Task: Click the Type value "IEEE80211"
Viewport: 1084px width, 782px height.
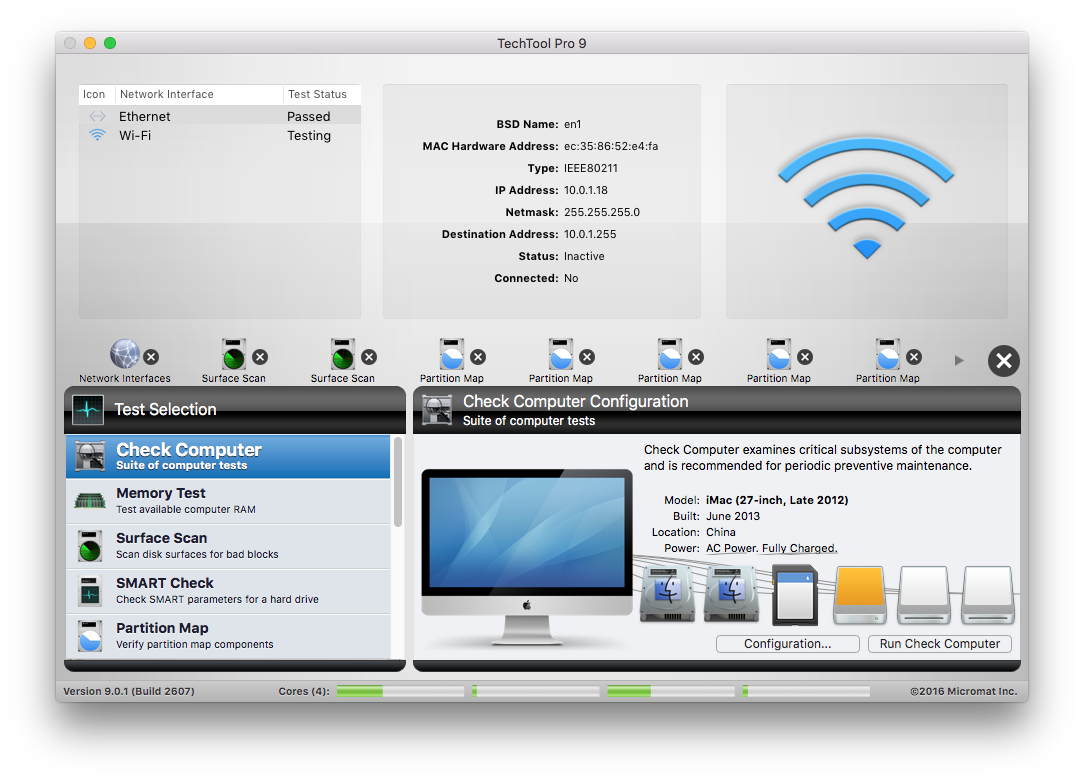Action: tap(591, 168)
